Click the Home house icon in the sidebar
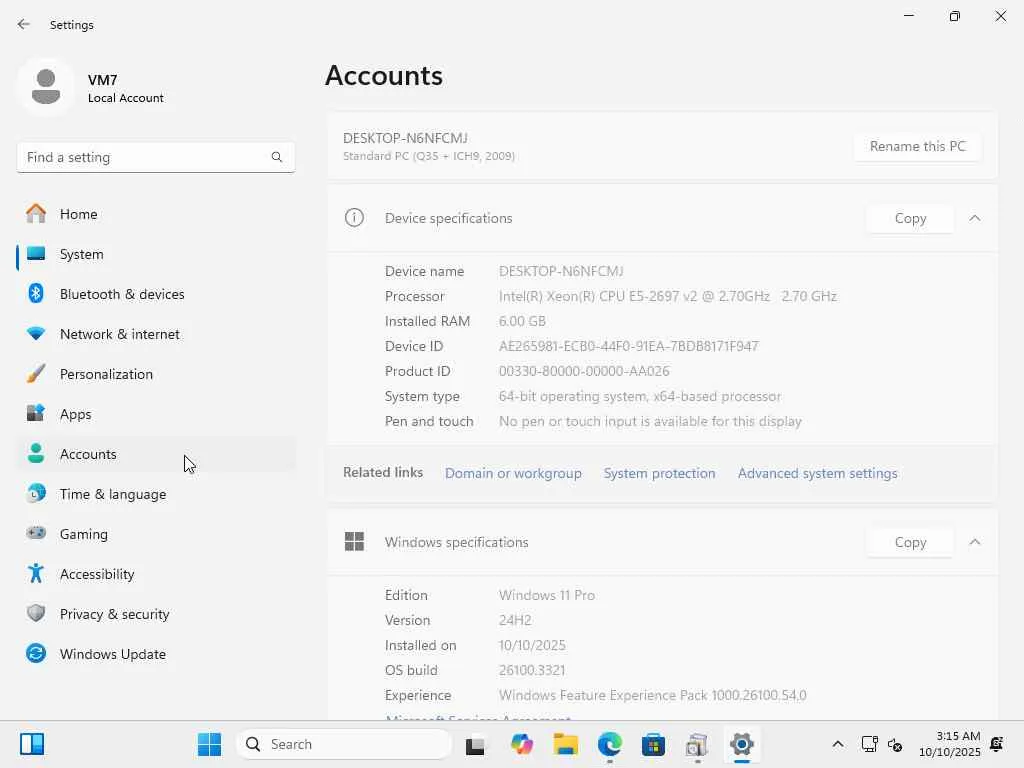Screen dimensions: 1024x768 point(36,214)
